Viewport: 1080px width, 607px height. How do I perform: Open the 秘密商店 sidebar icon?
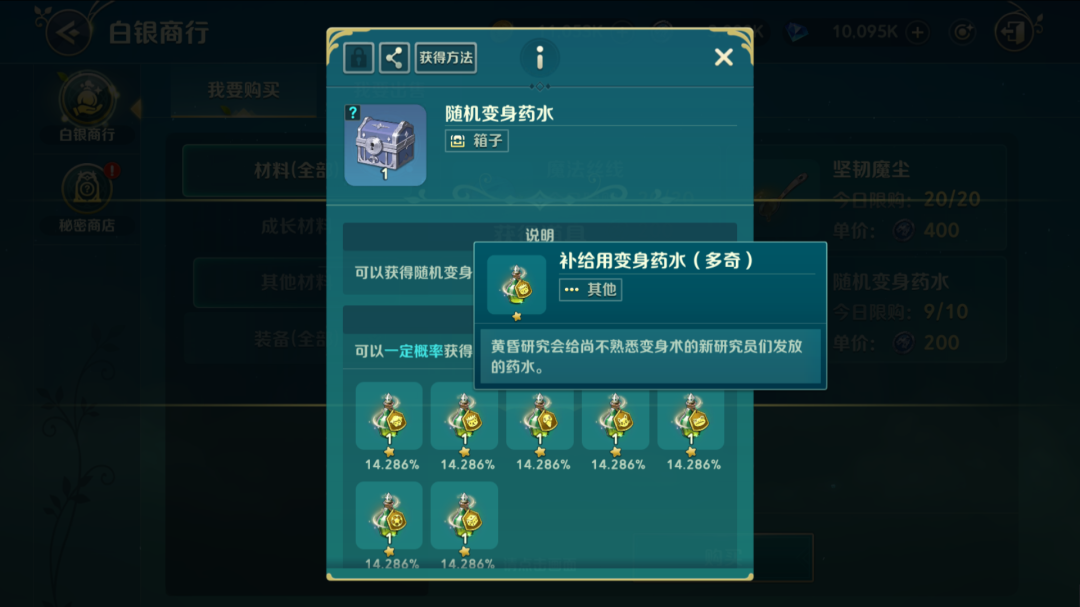[87, 196]
